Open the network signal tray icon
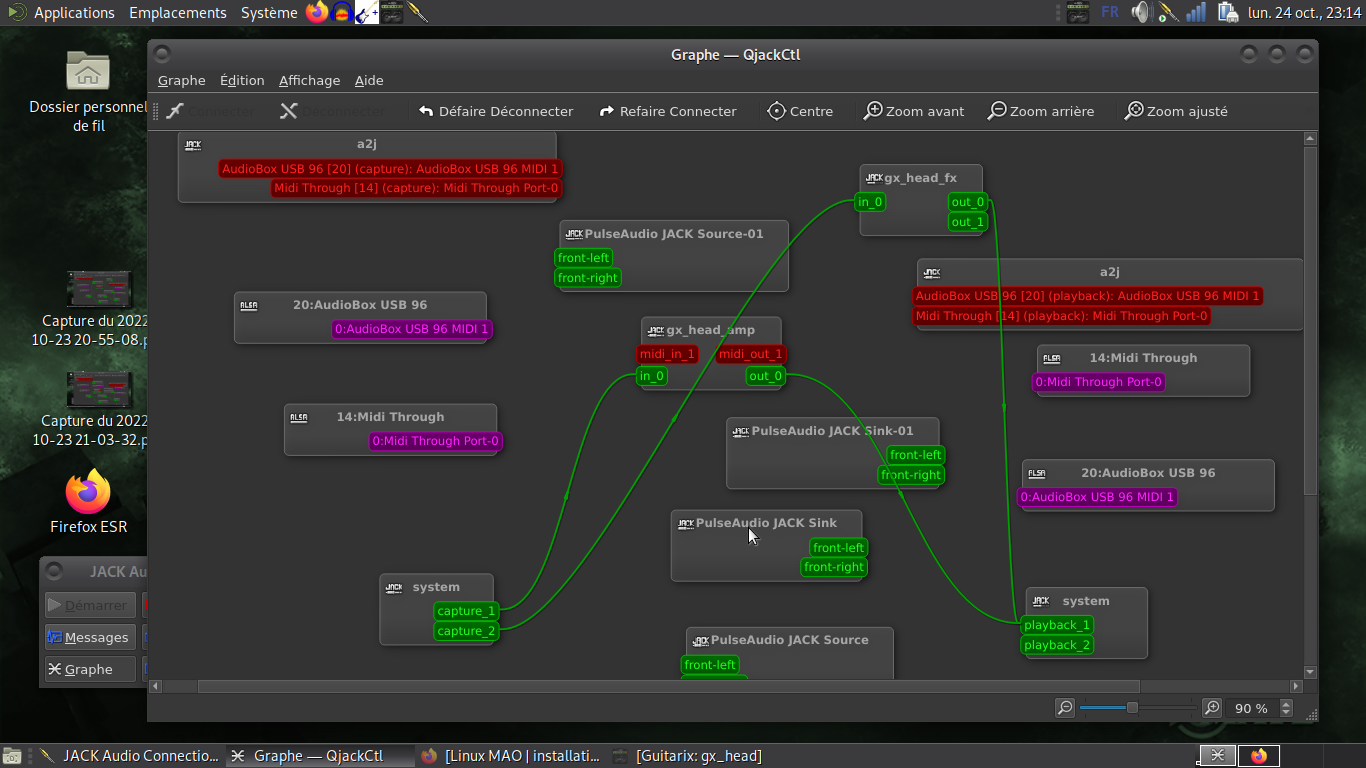 (x=1196, y=13)
